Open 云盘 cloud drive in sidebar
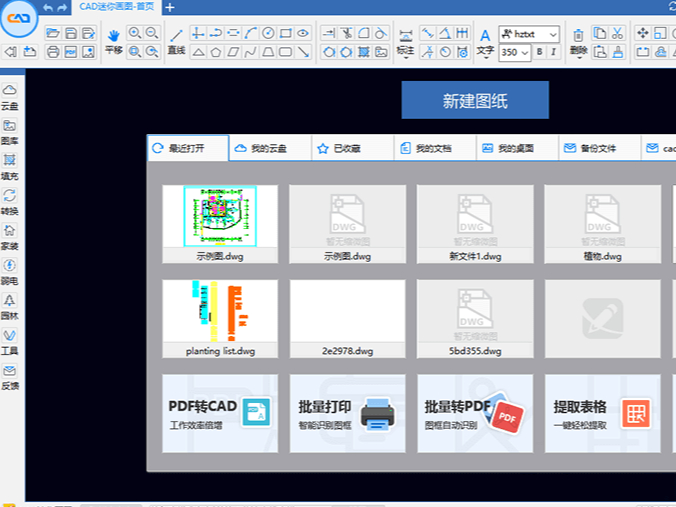The height and width of the screenshot is (507, 676). (10, 97)
